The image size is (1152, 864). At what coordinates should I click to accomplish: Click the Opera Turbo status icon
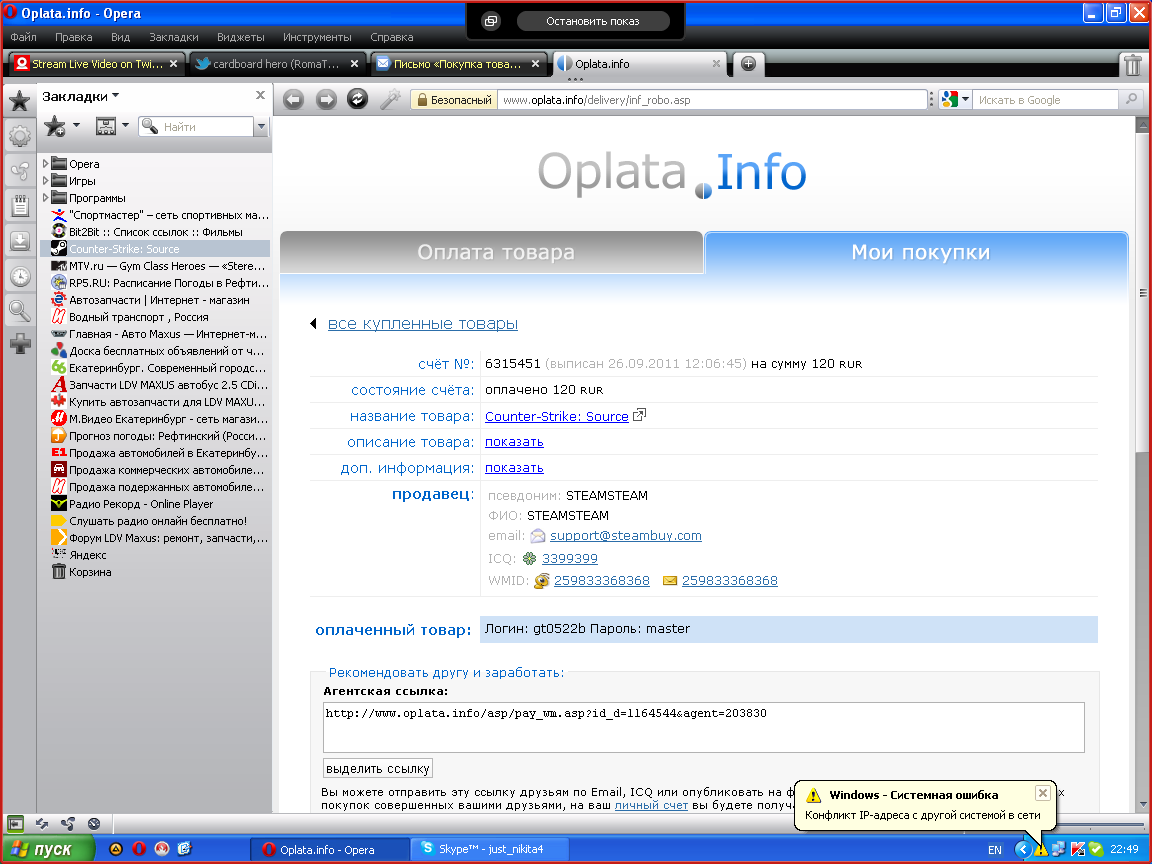point(93,824)
